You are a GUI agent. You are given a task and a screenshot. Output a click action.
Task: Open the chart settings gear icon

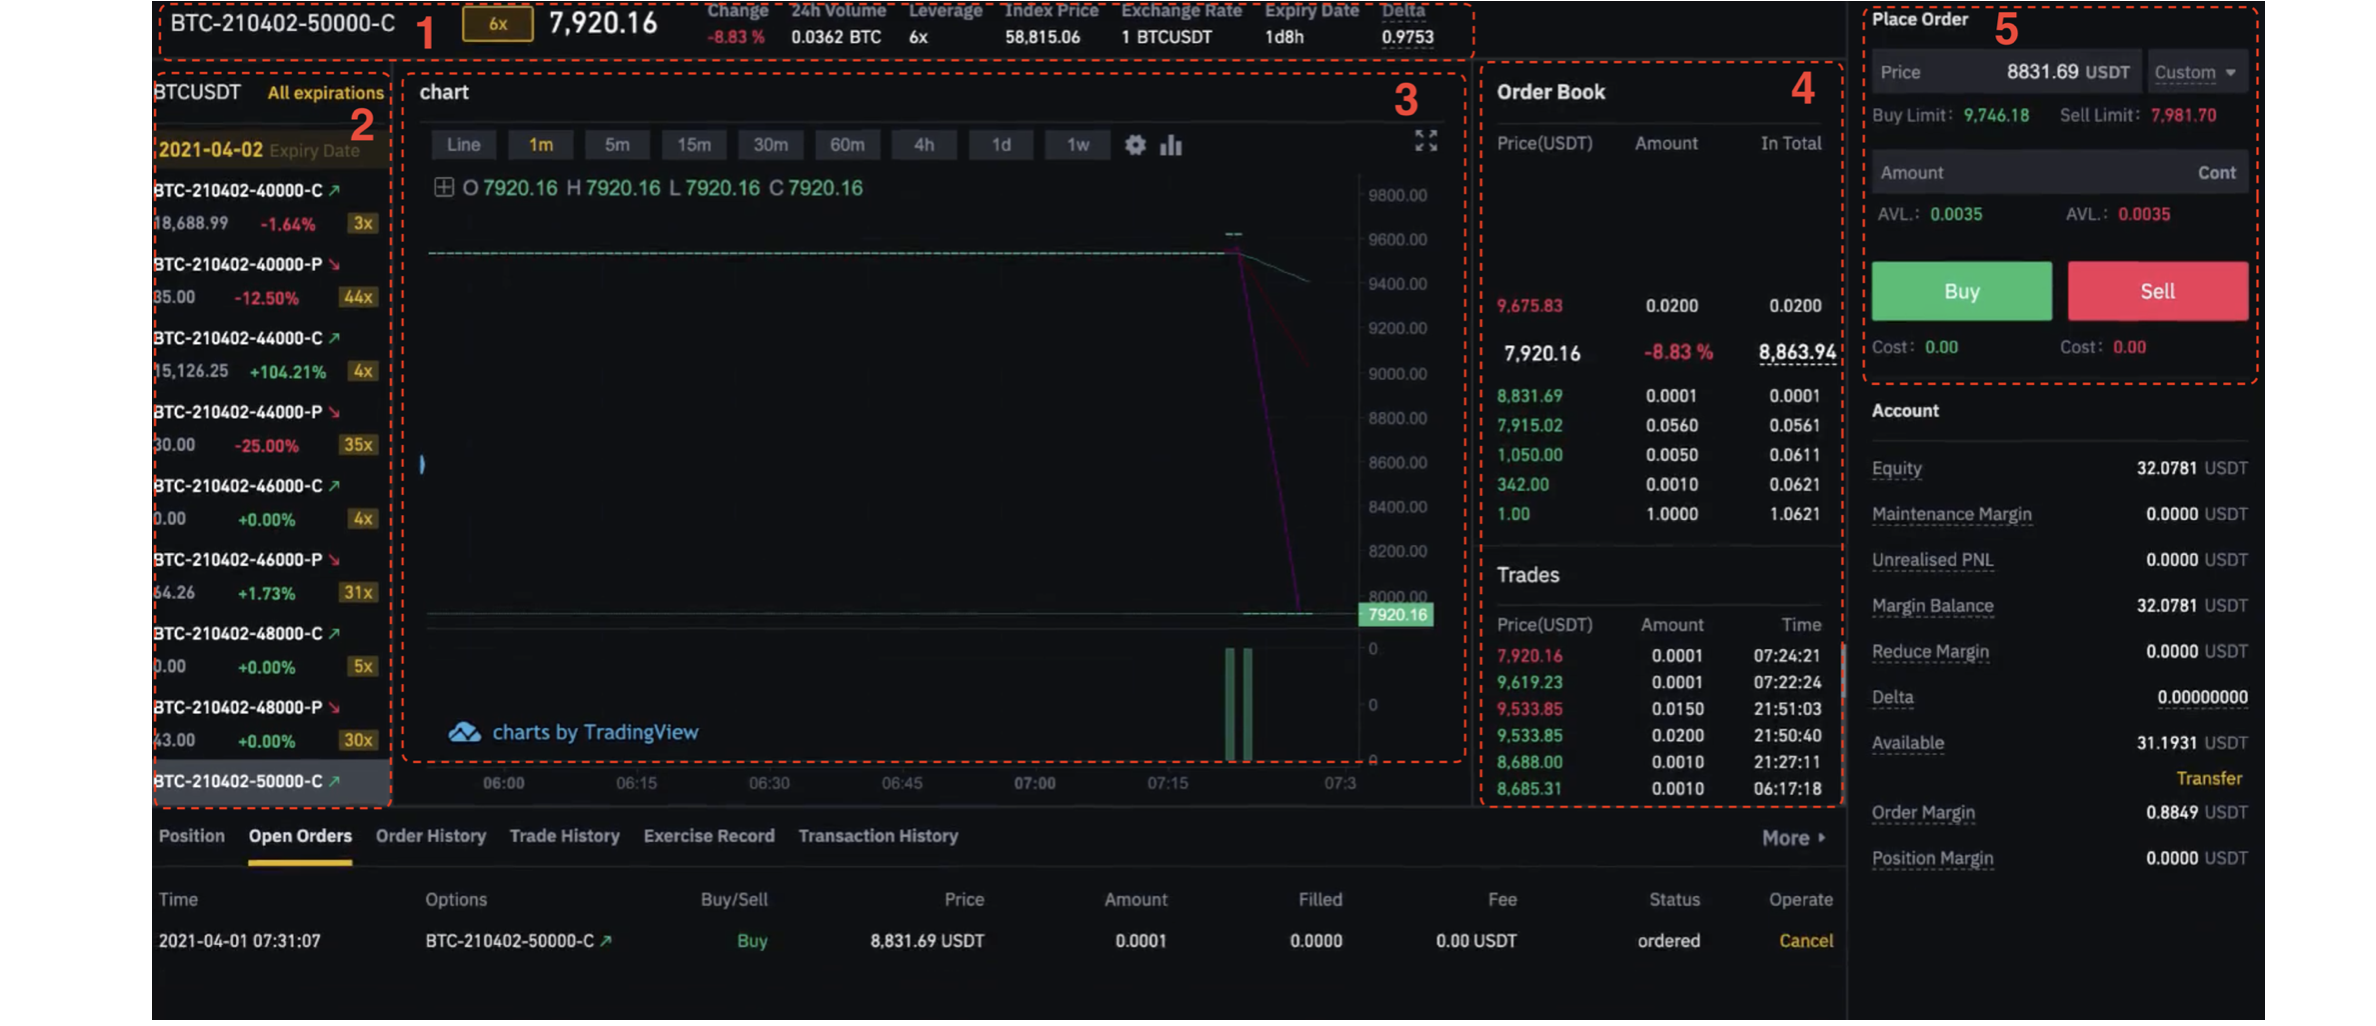tap(1135, 145)
